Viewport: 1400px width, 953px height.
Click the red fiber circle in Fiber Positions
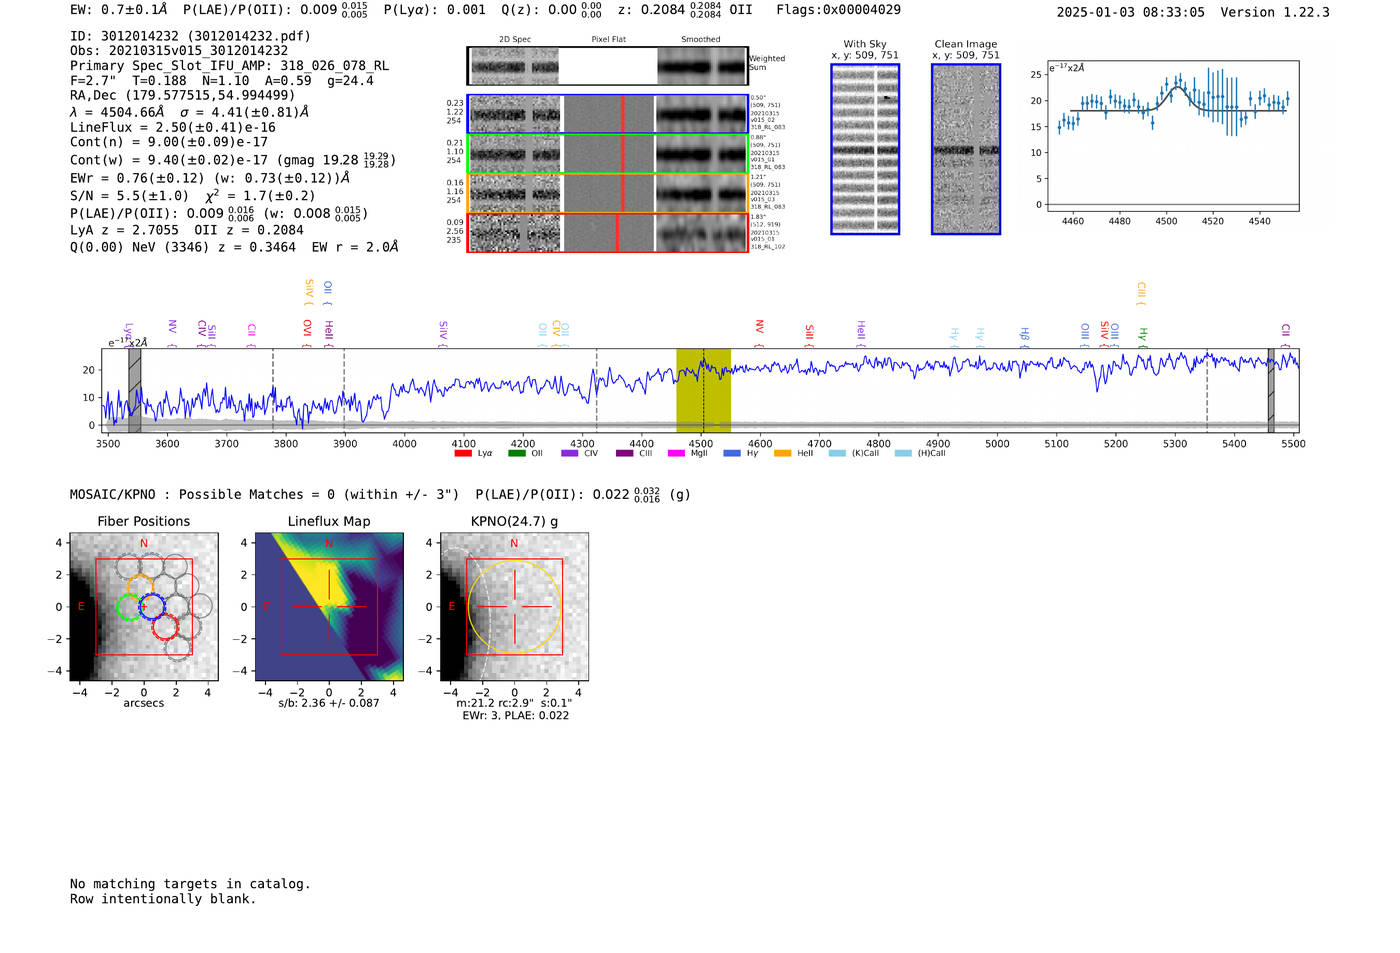click(x=165, y=628)
